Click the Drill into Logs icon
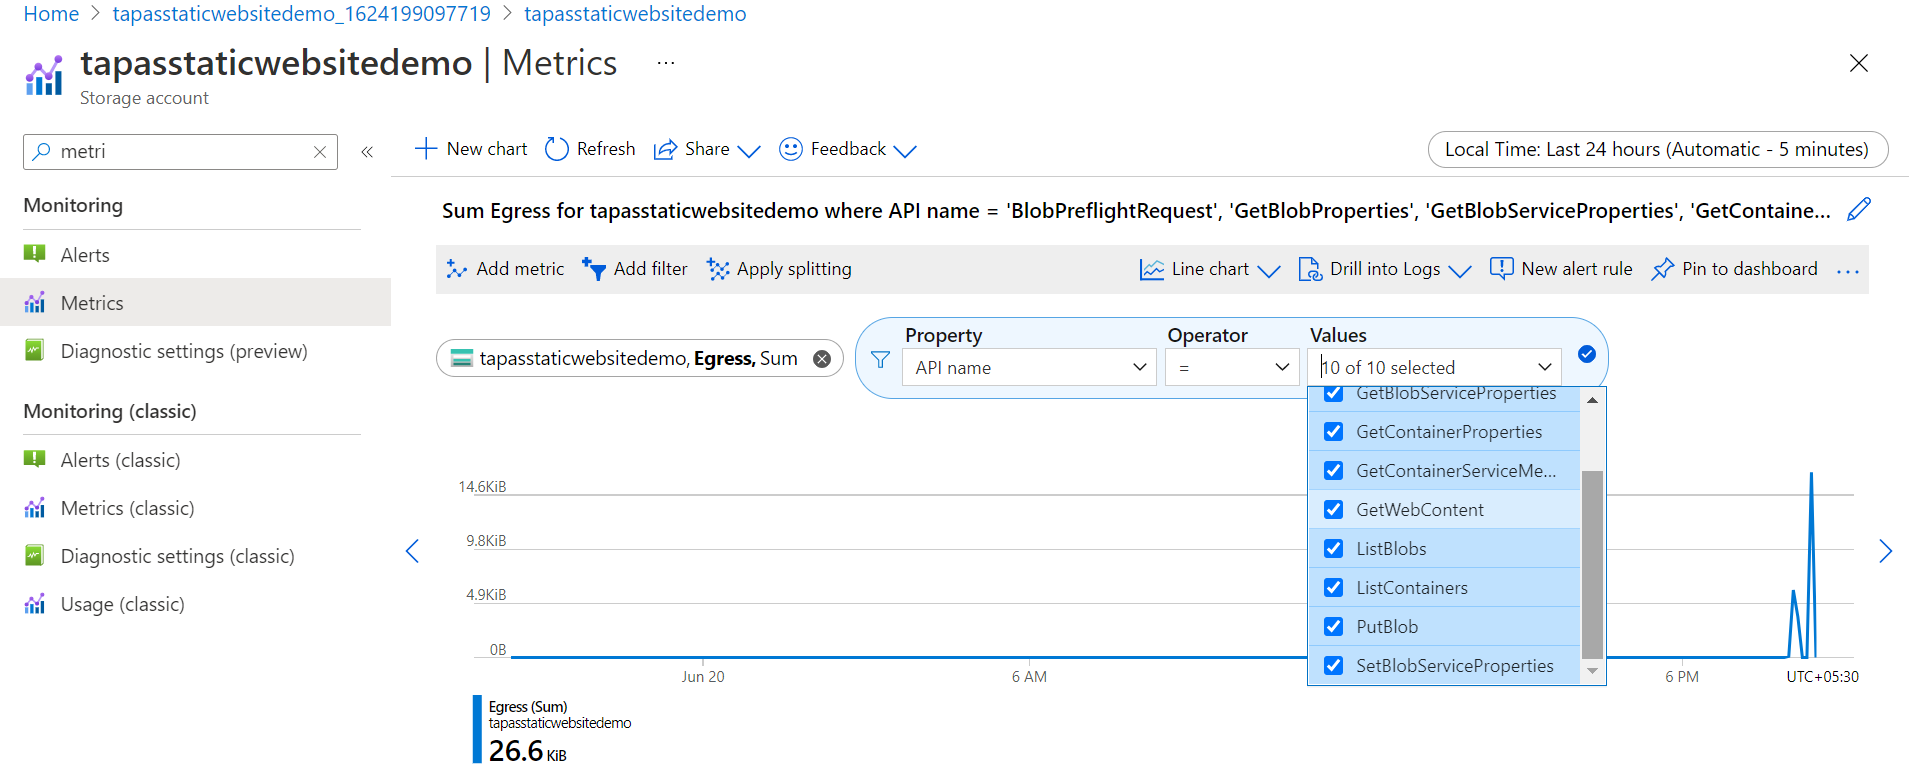 [x=1310, y=269]
